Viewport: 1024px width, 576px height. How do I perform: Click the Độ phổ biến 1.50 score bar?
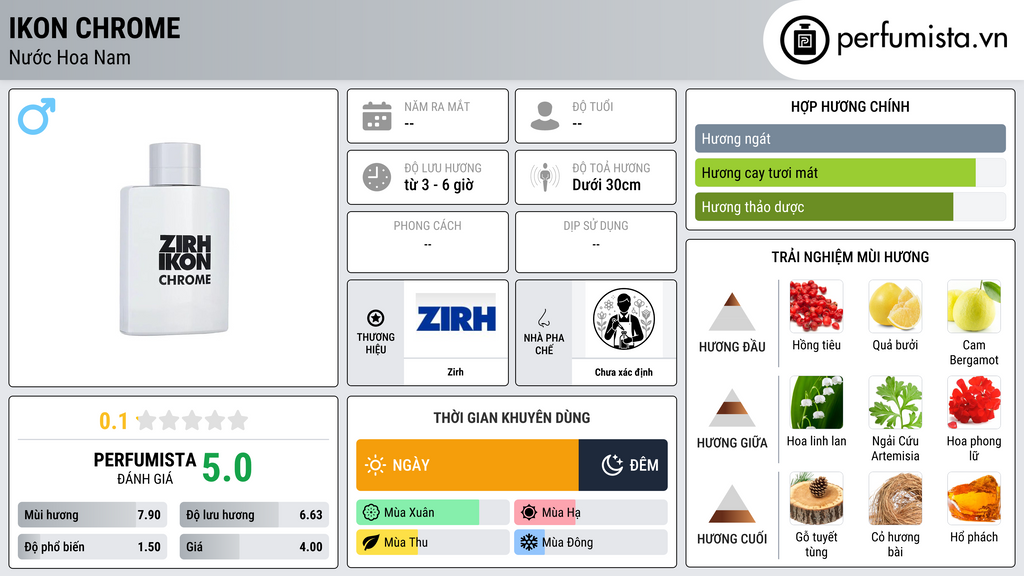click(92, 547)
